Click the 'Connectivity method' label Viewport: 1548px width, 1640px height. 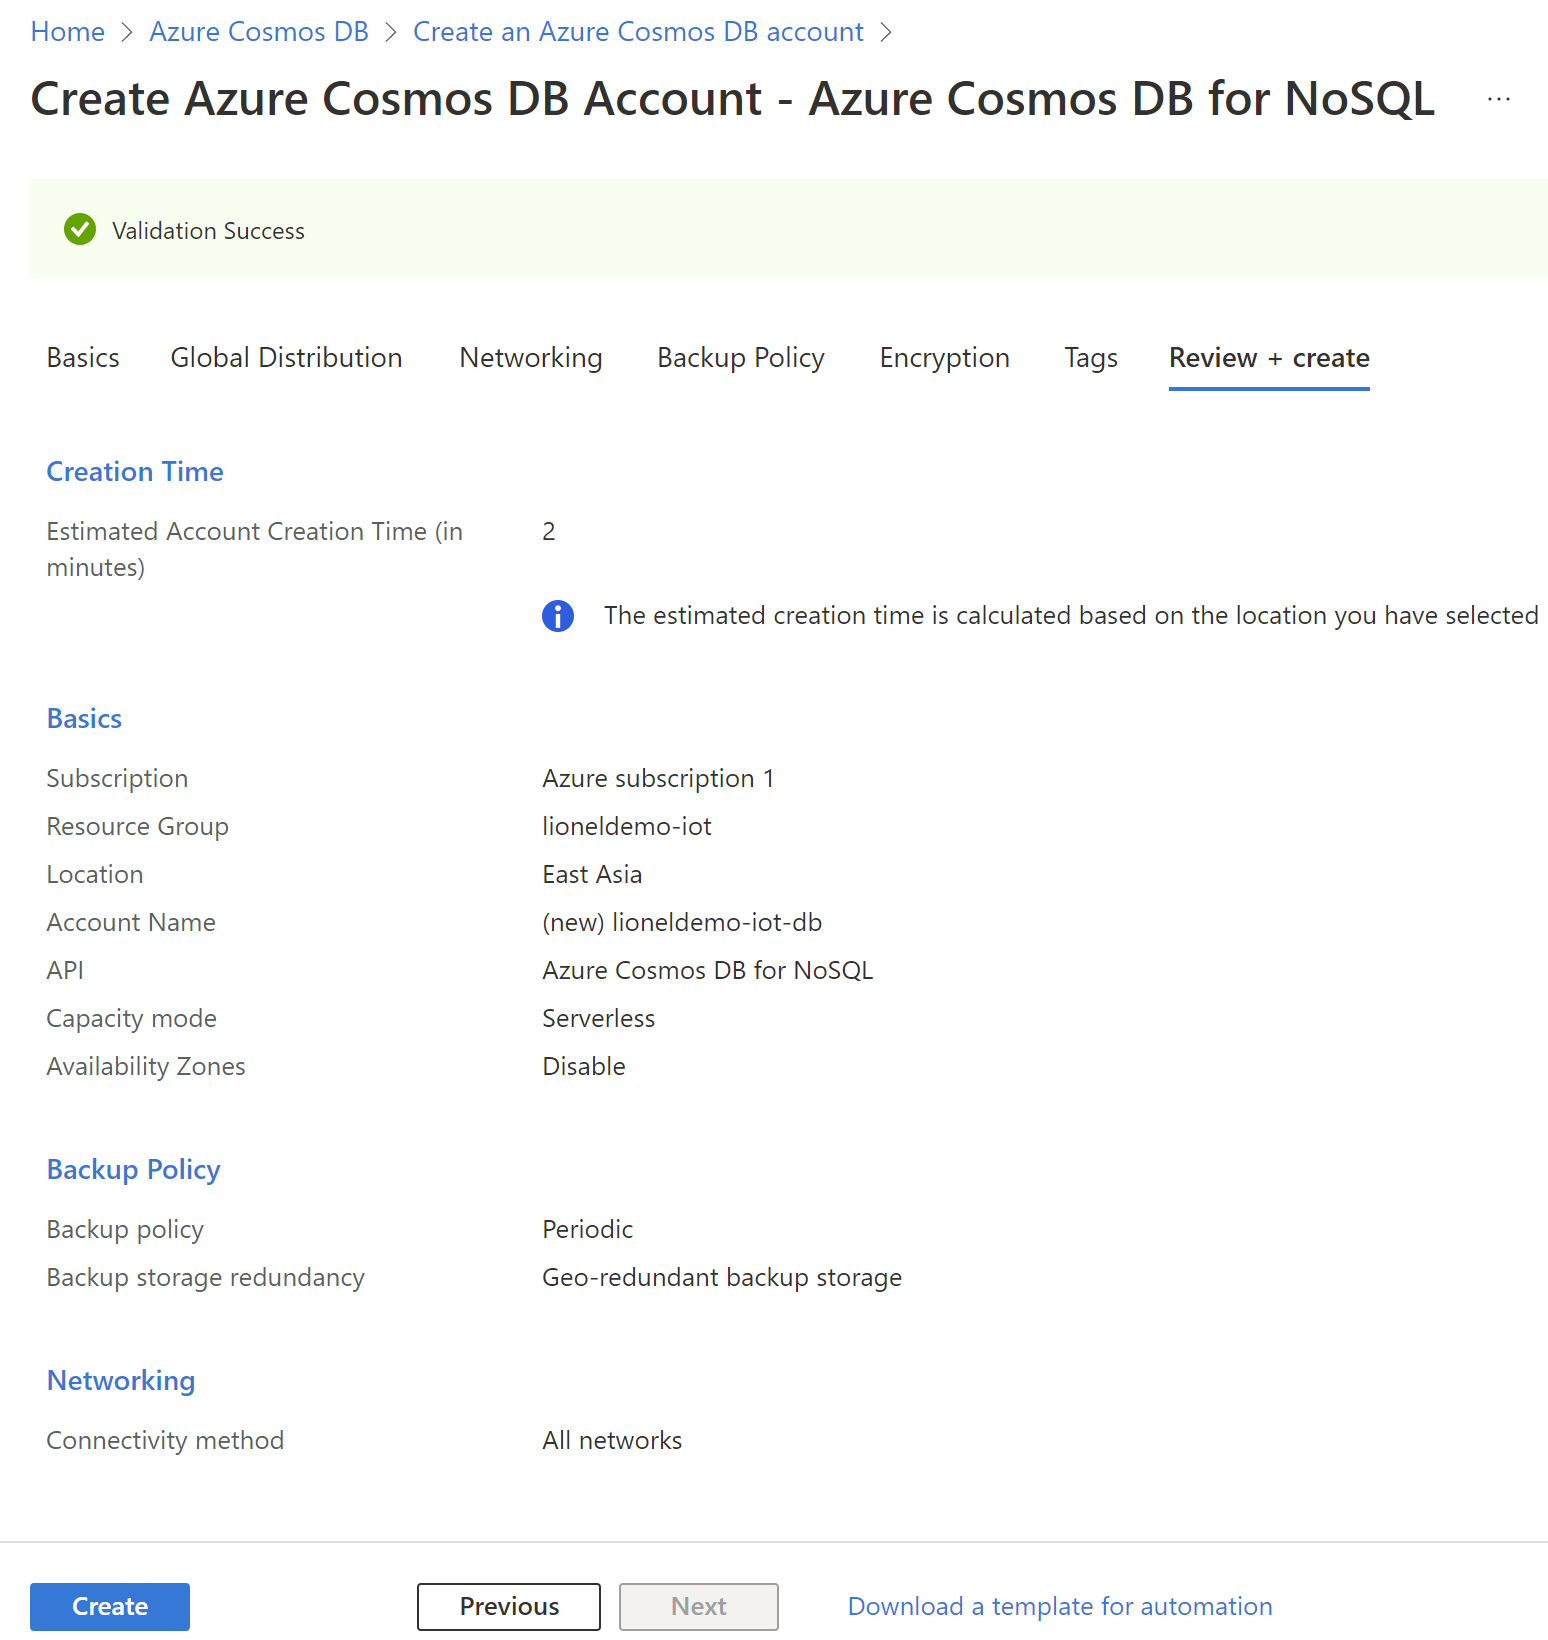pyautogui.click(x=165, y=1441)
